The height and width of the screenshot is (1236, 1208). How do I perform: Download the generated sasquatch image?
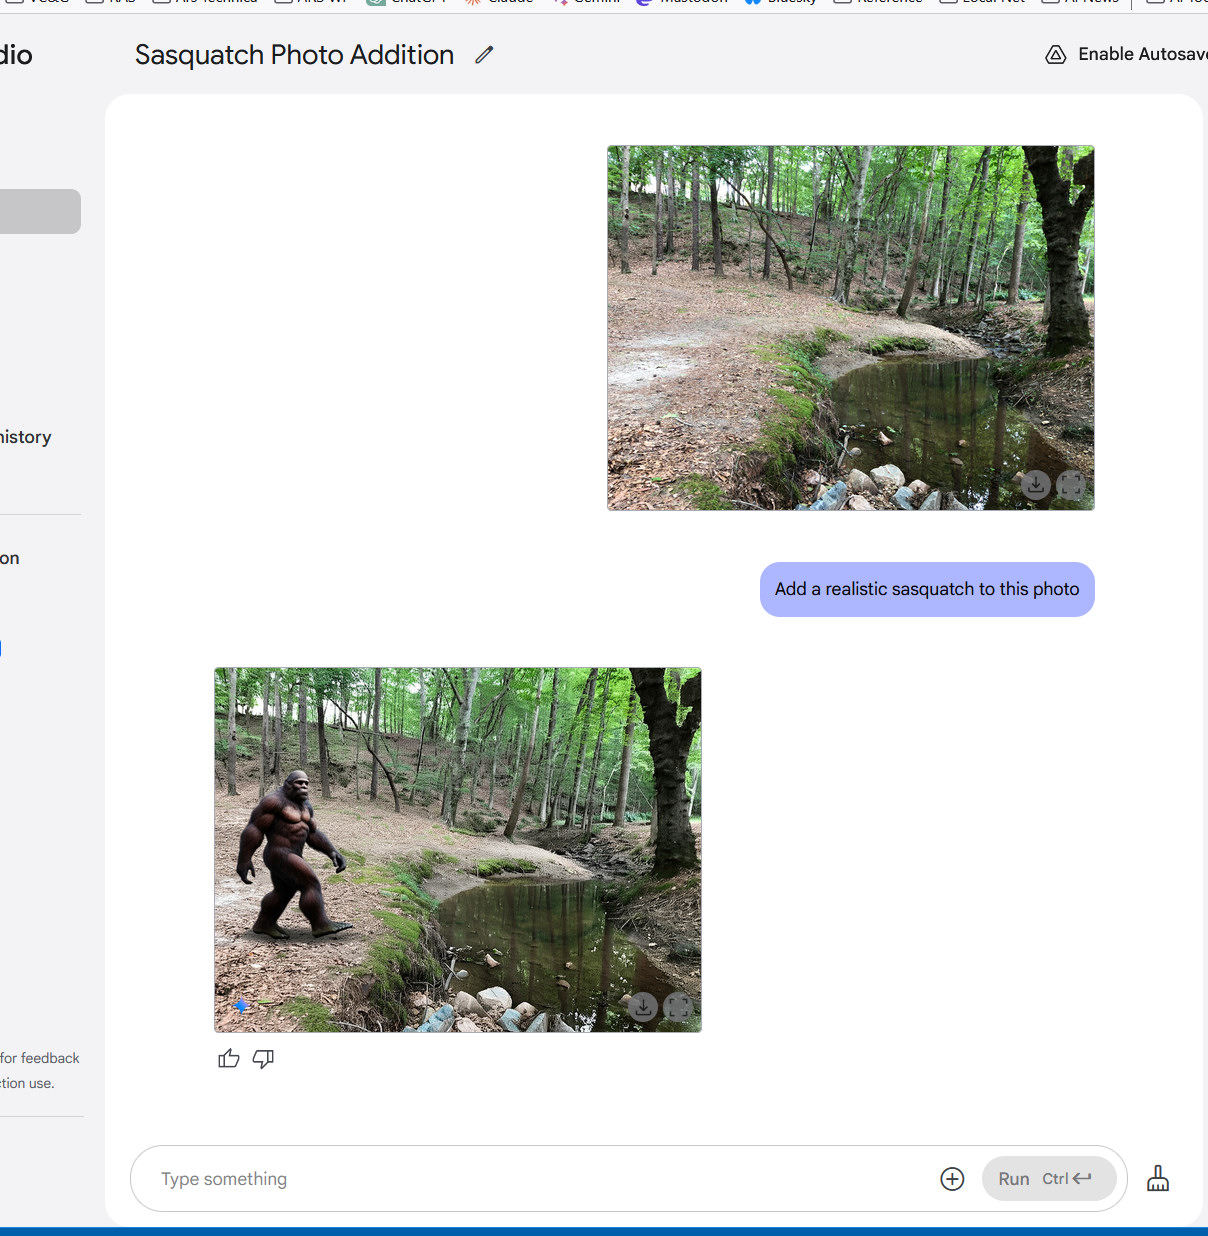(643, 1007)
